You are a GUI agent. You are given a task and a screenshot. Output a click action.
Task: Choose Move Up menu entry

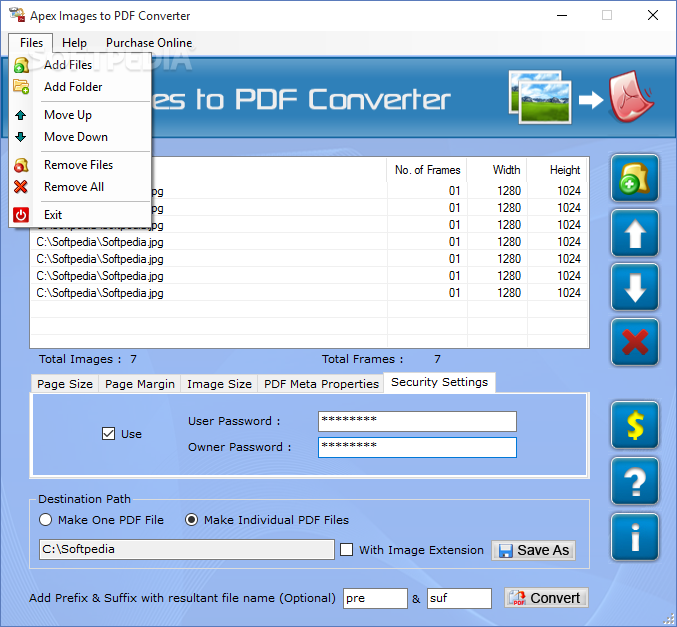click(x=80, y=115)
